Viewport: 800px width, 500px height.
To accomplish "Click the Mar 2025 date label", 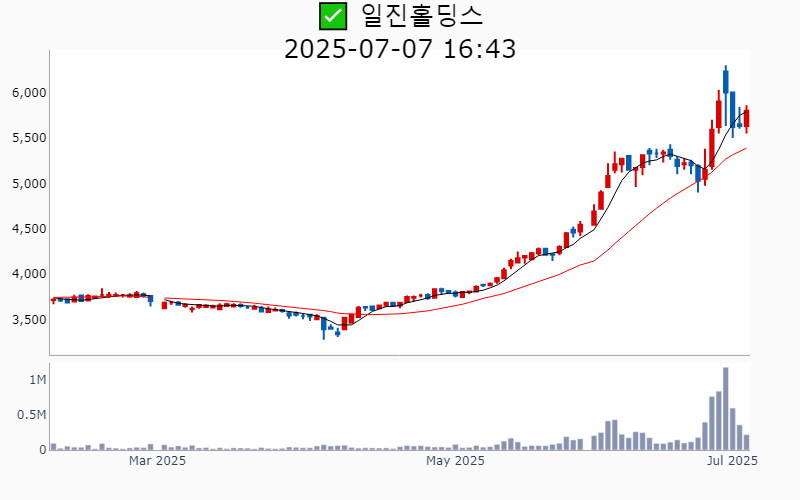I will (x=157, y=461).
